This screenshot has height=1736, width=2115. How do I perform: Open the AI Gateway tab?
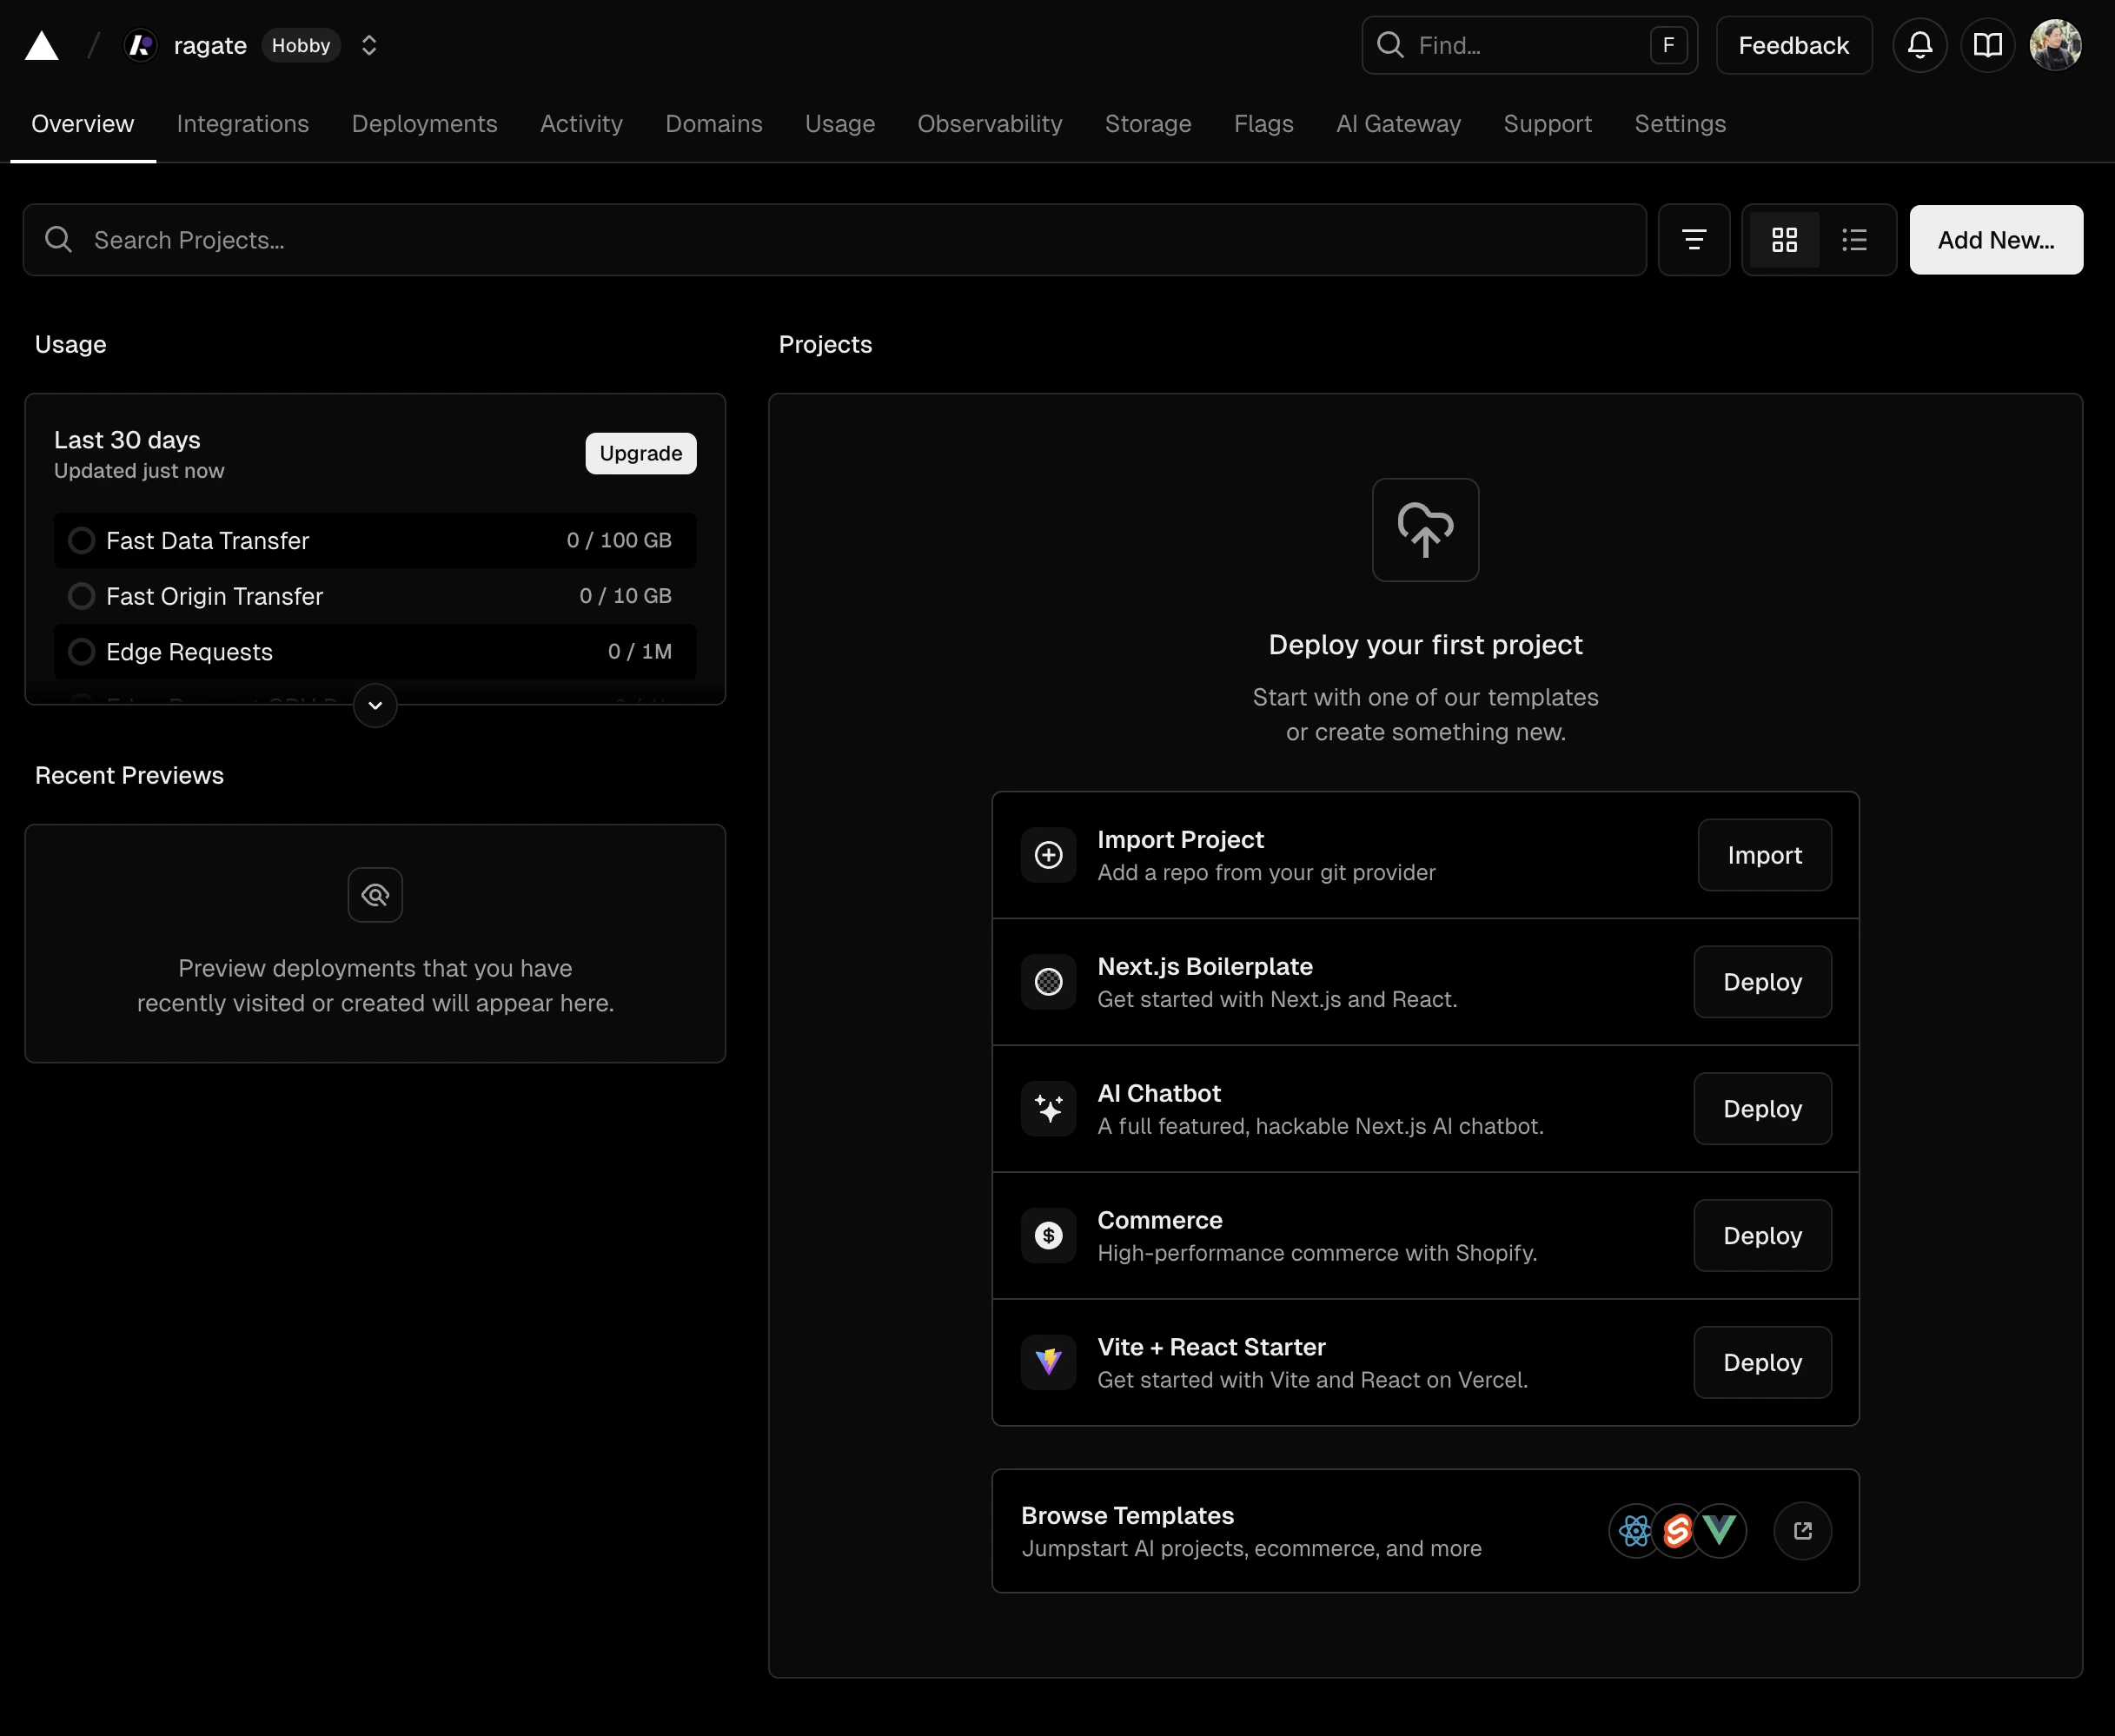tap(1399, 124)
